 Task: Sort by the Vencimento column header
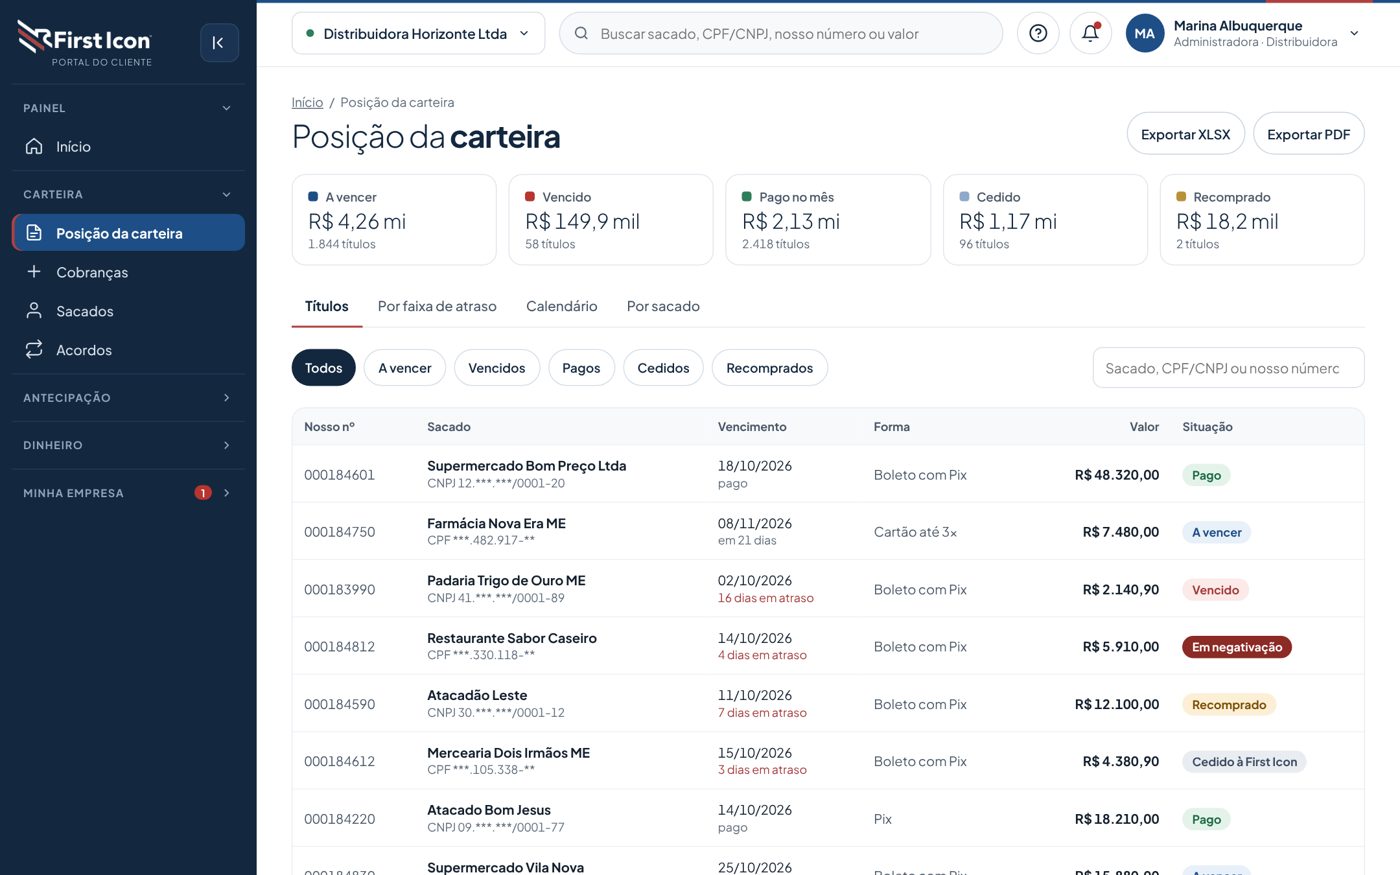[x=752, y=427]
